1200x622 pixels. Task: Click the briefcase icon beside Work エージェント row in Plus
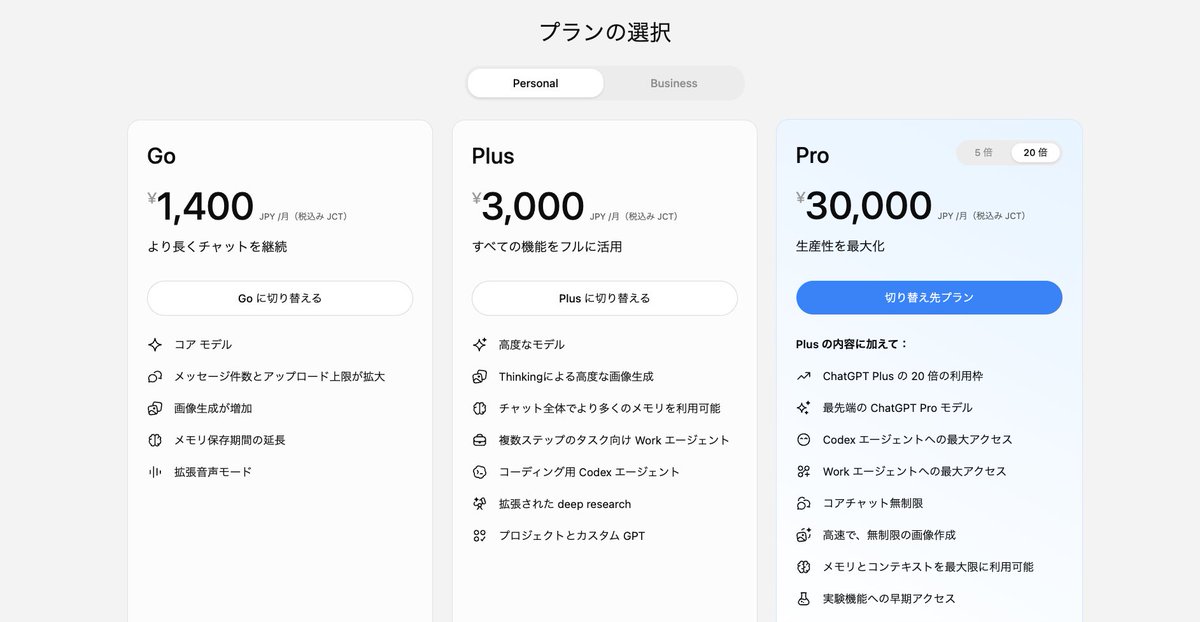tap(480, 440)
